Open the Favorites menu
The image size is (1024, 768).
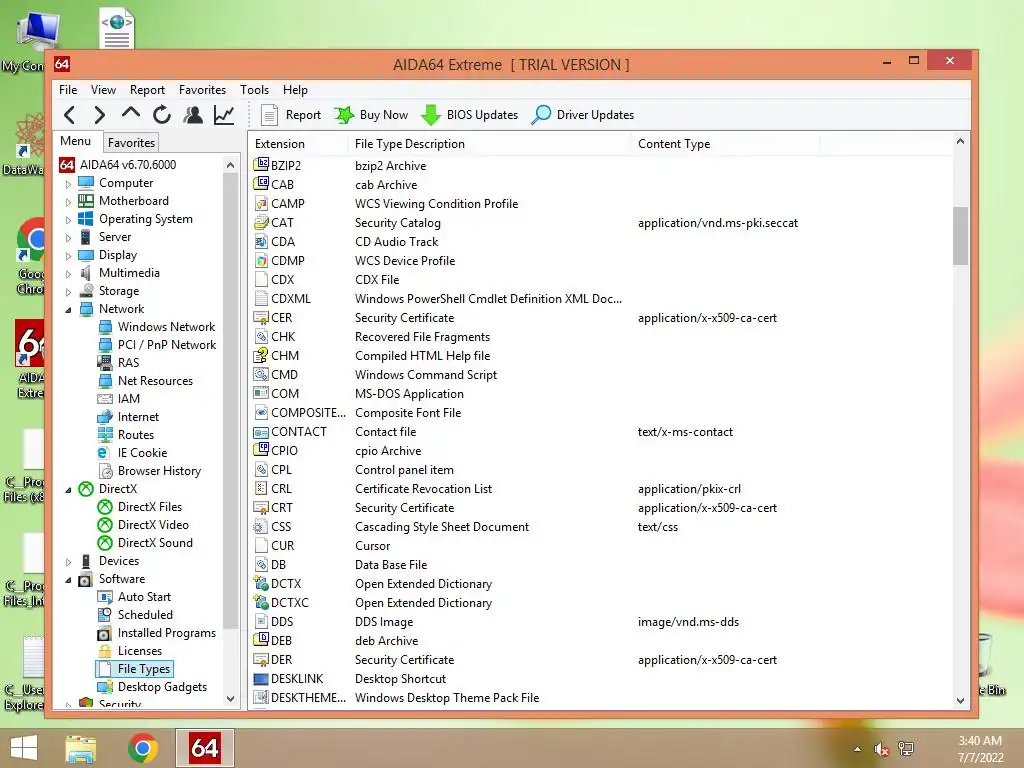(x=202, y=90)
